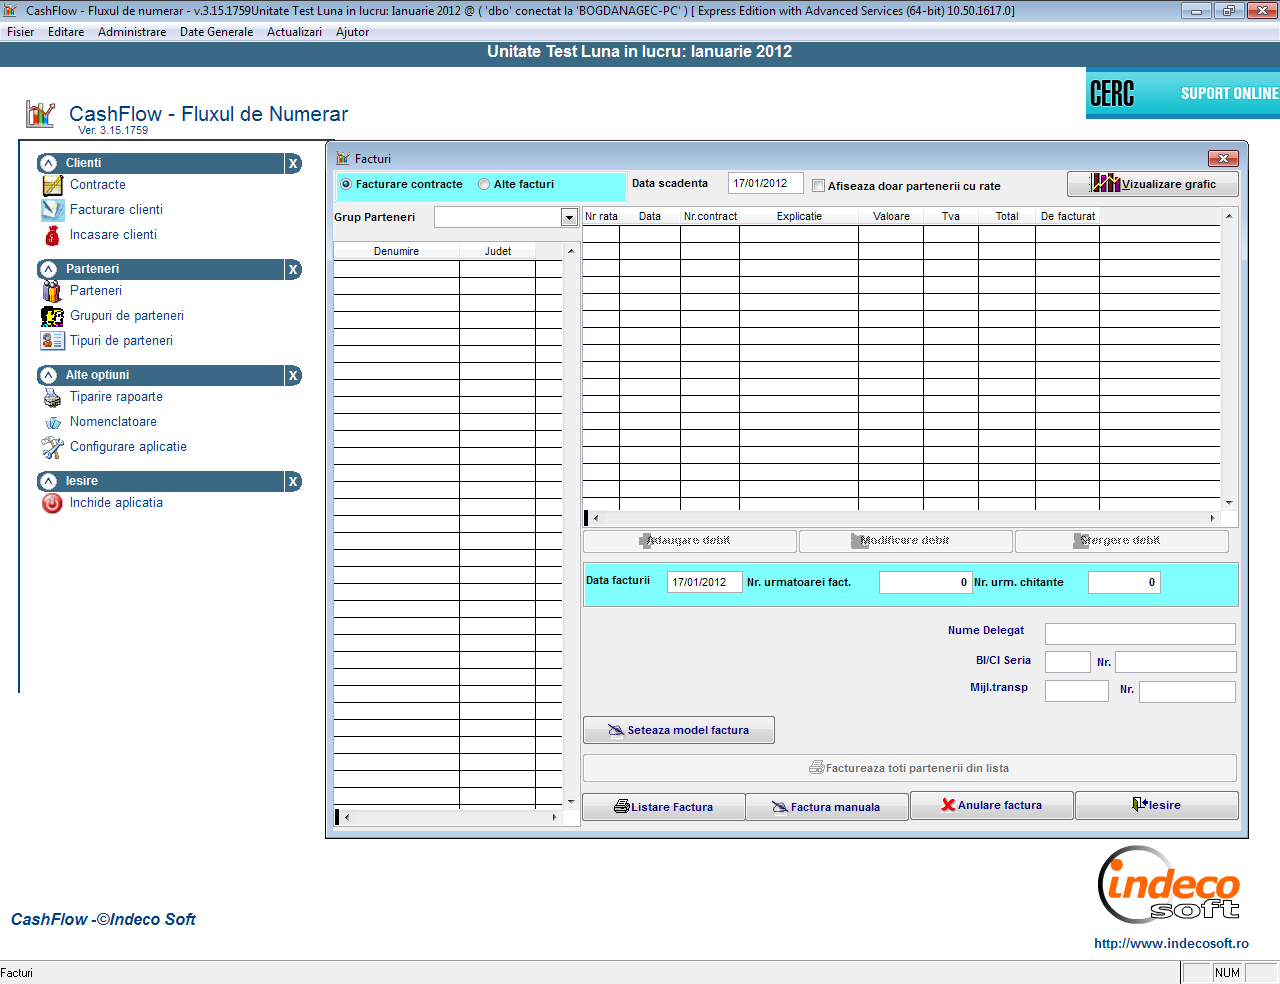Click the Inchide aplicatia power icon
This screenshot has width=1280, height=984.
(52, 503)
